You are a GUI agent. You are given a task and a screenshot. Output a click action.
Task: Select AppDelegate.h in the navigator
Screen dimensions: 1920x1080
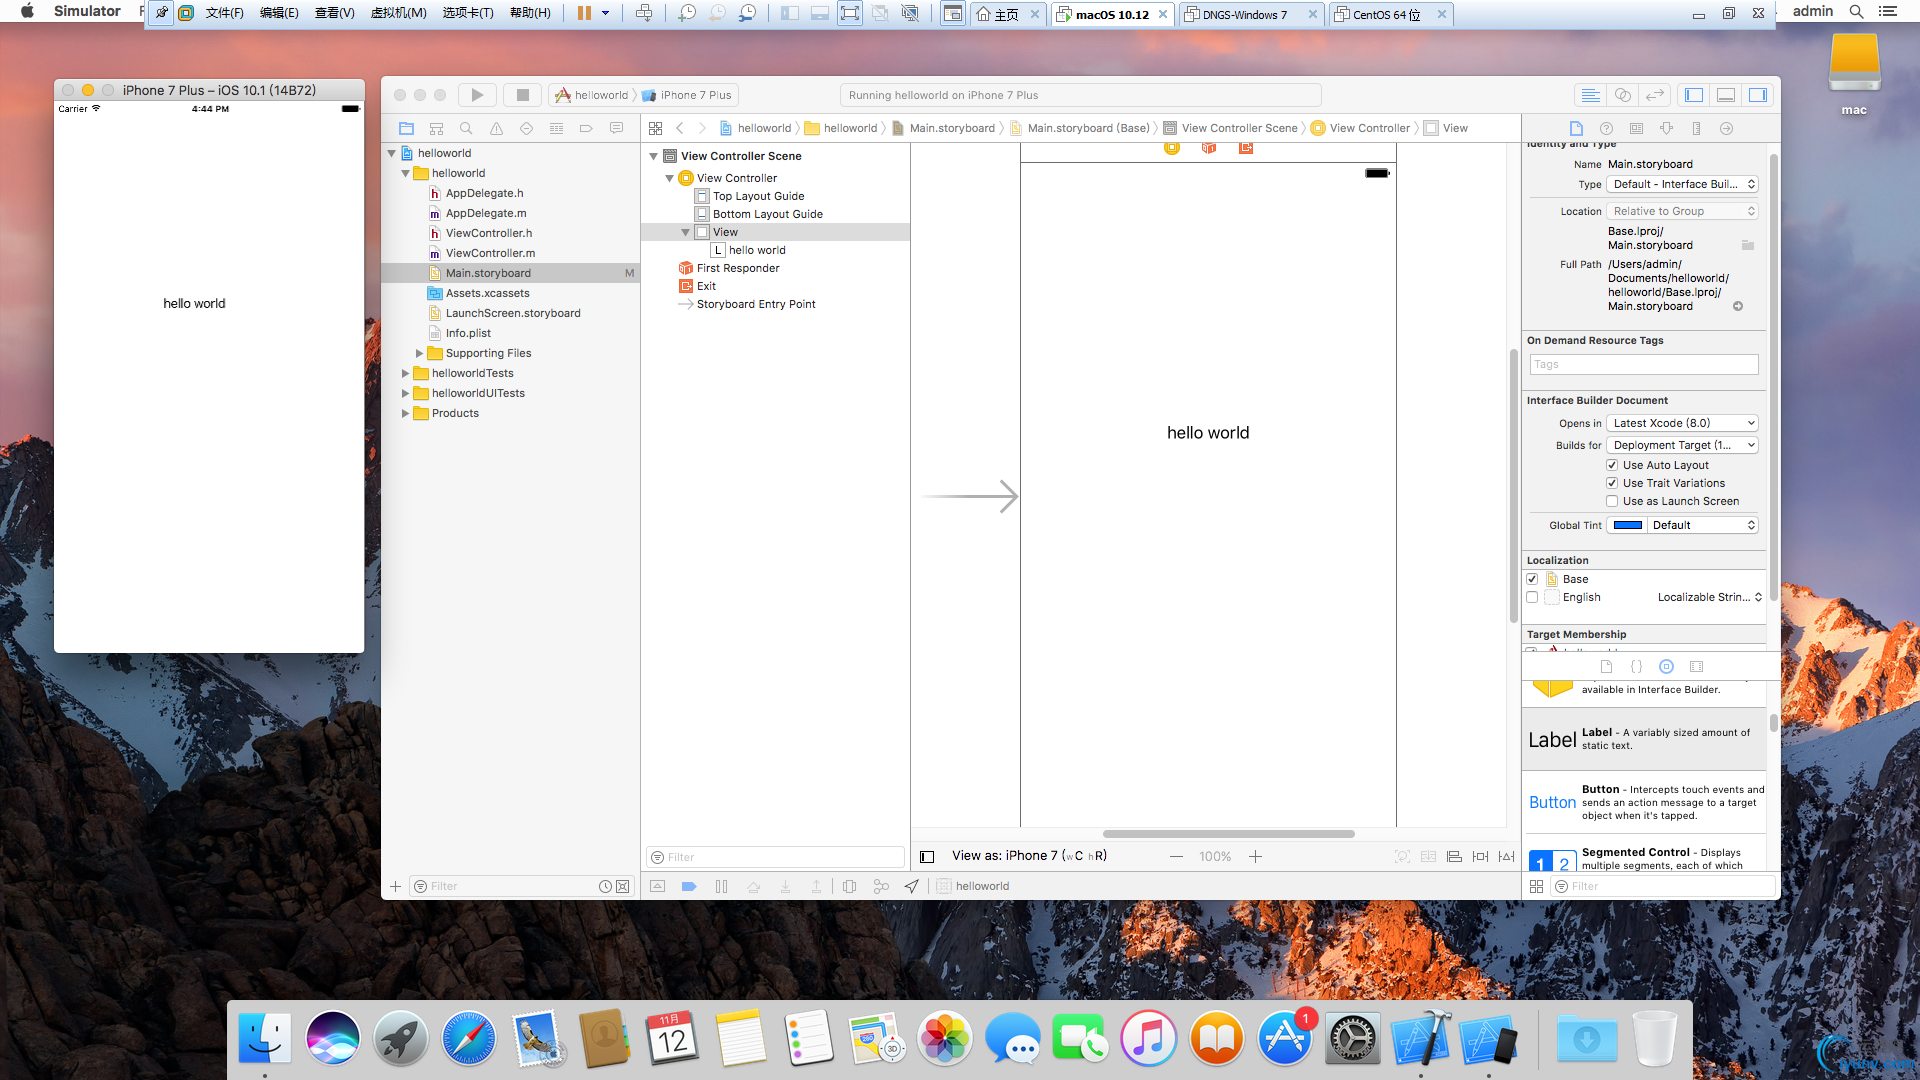point(484,193)
